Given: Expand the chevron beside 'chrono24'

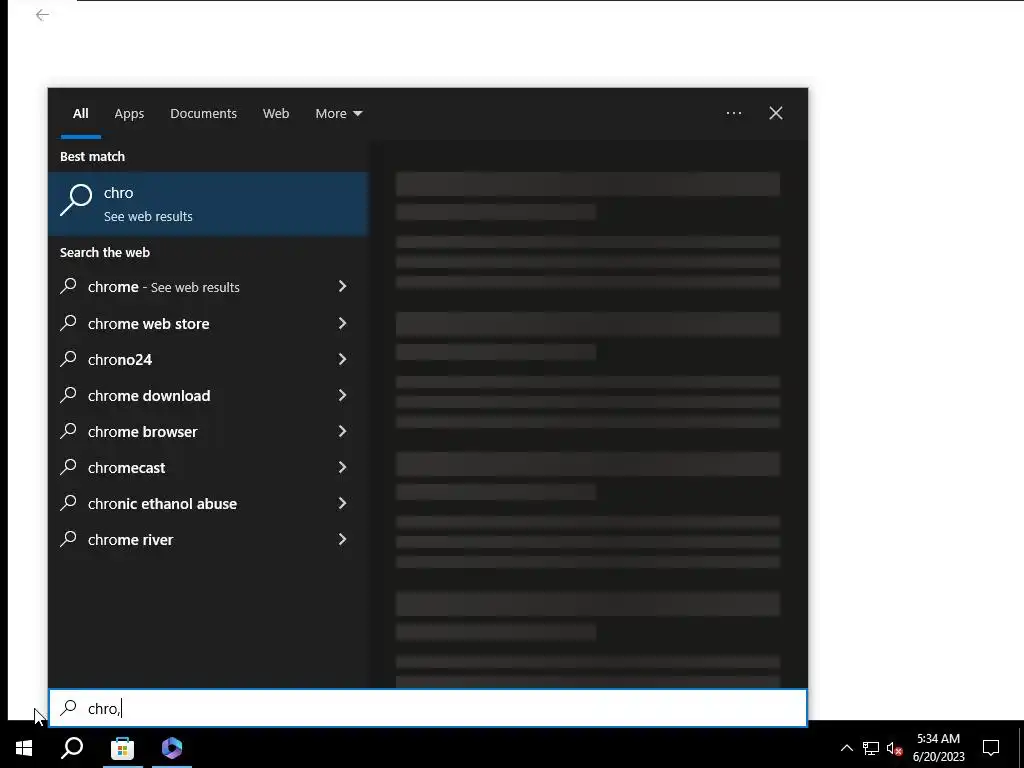Looking at the screenshot, I should pyautogui.click(x=342, y=359).
